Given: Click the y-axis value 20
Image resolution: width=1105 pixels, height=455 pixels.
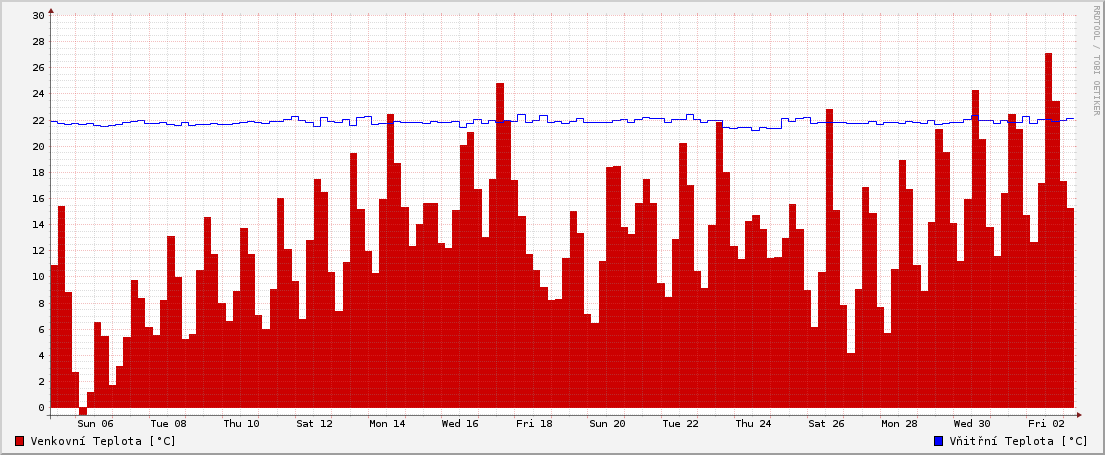Looking at the screenshot, I should [39, 147].
